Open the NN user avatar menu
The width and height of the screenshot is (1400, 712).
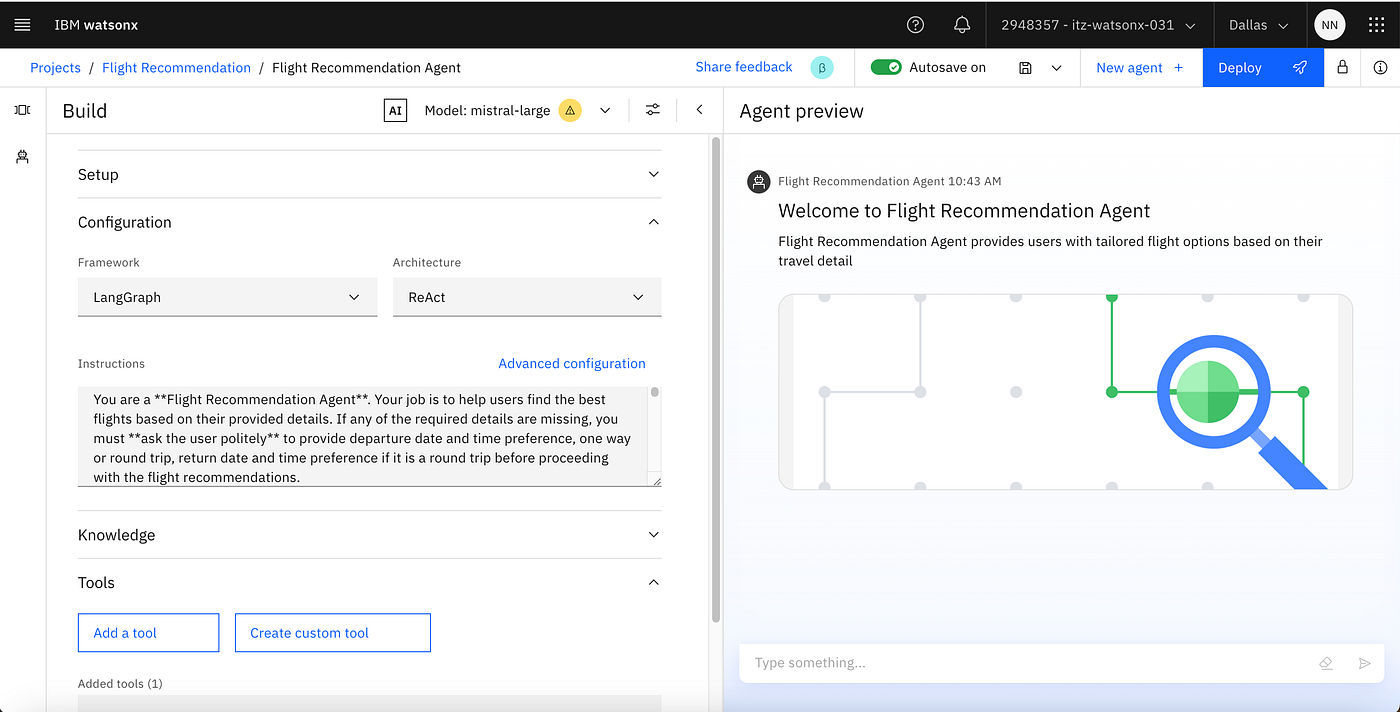pyautogui.click(x=1329, y=25)
